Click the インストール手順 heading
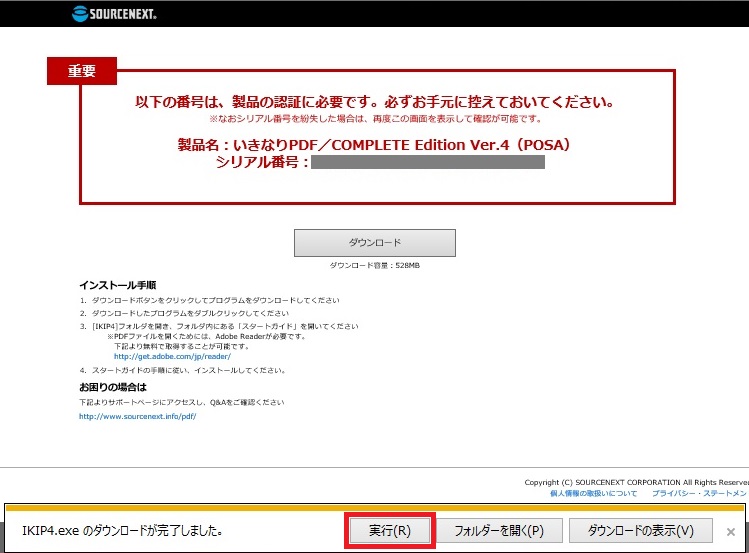749x553 pixels. [118, 285]
